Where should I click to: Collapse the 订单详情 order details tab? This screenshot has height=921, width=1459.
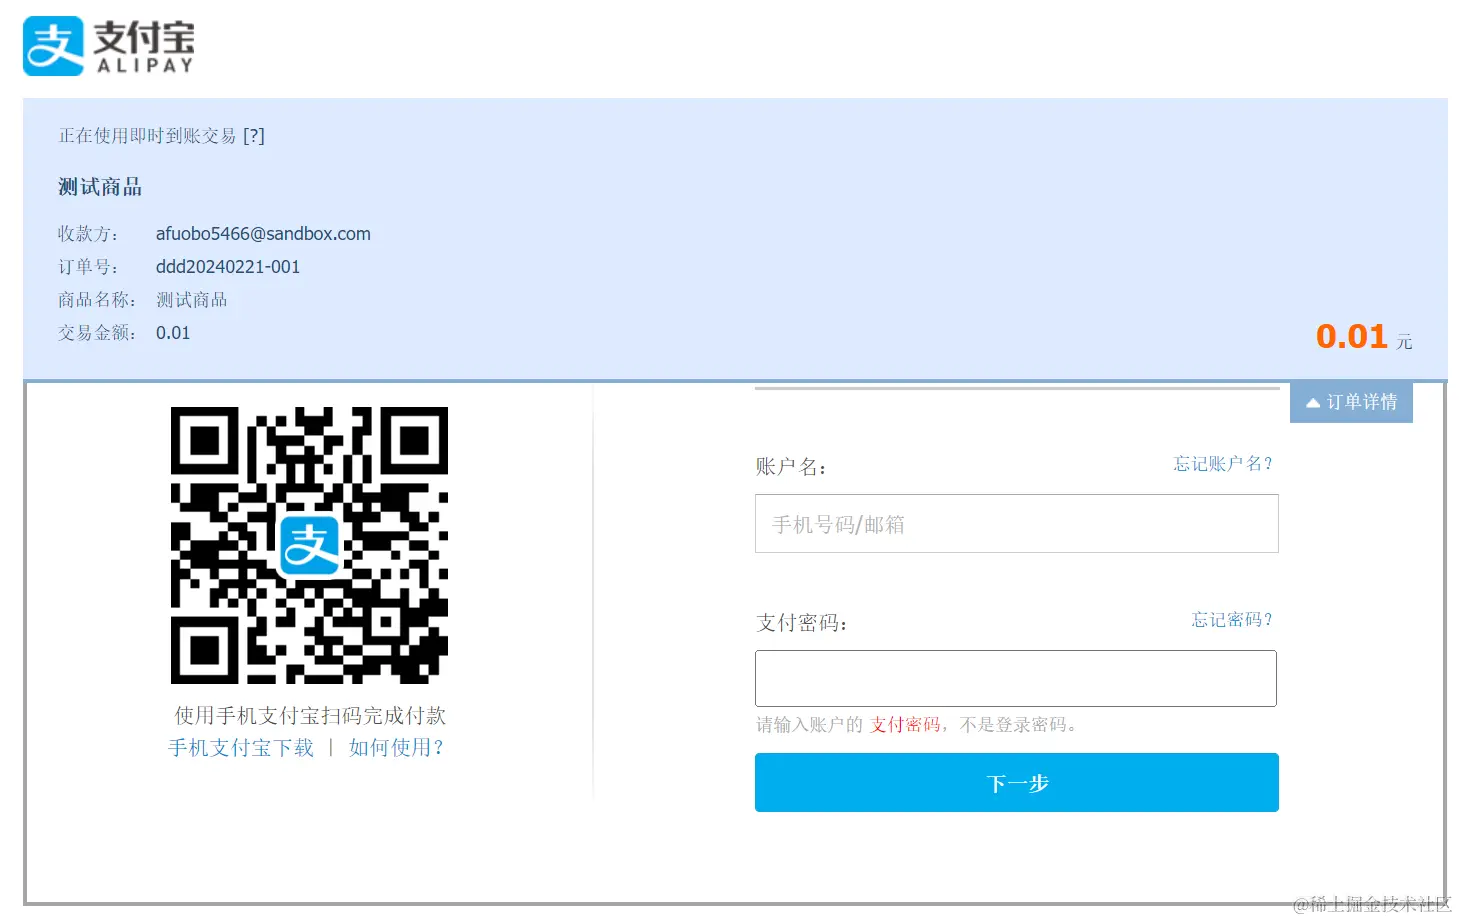pyautogui.click(x=1351, y=402)
